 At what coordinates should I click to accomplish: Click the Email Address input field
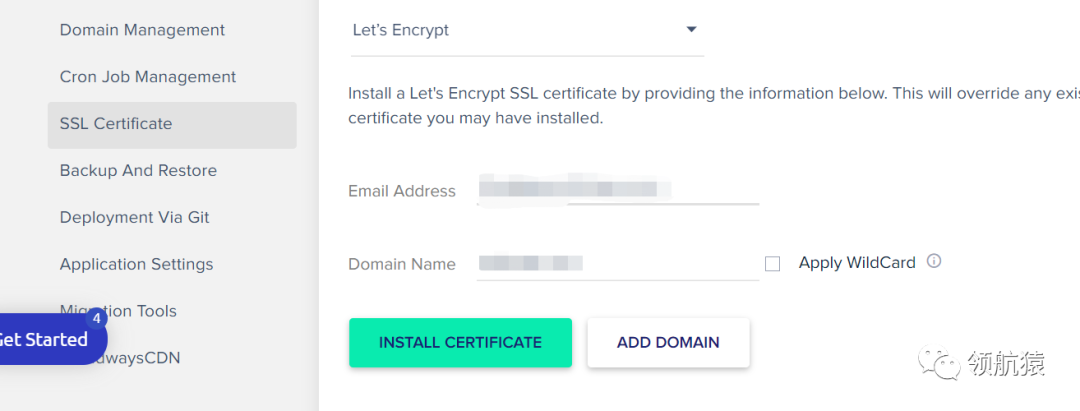[617, 189]
